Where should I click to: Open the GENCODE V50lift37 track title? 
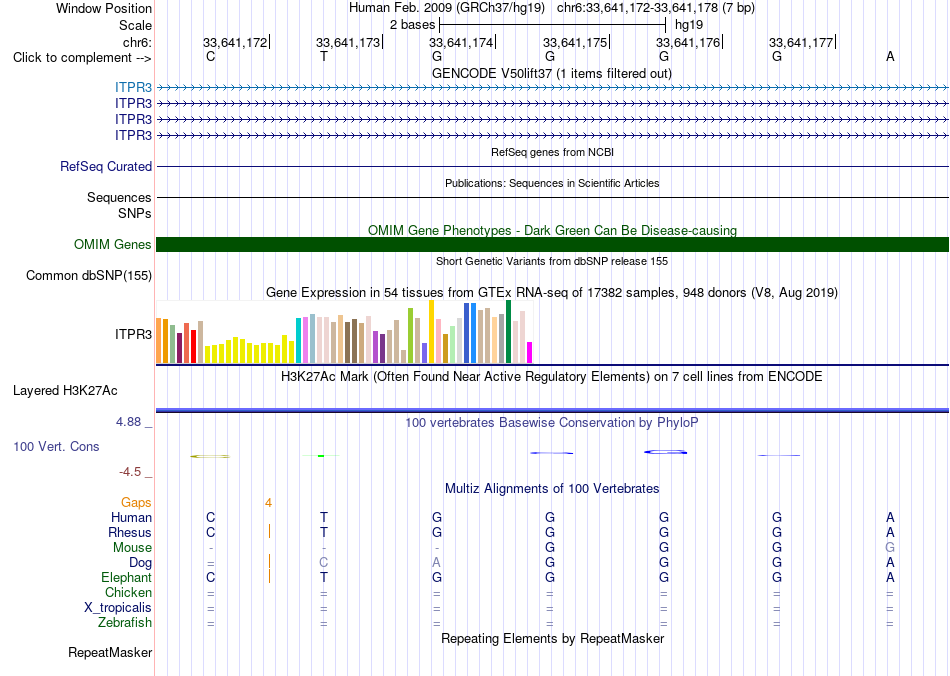pos(552,73)
